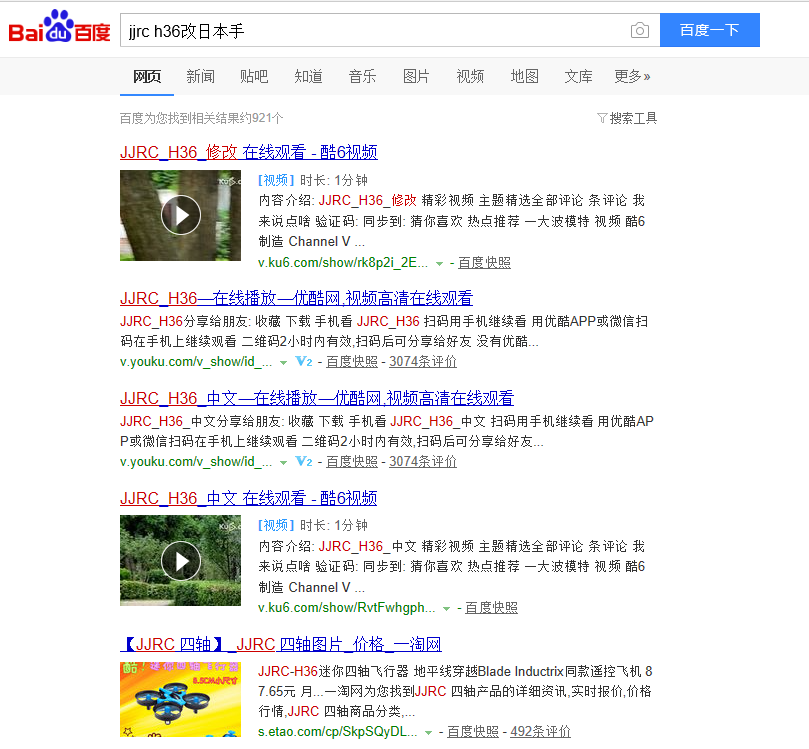Open 百度快照 for the RvtFwhgph ku6 result
Image resolution: width=809 pixels, height=749 pixels.
[x=491, y=608]
